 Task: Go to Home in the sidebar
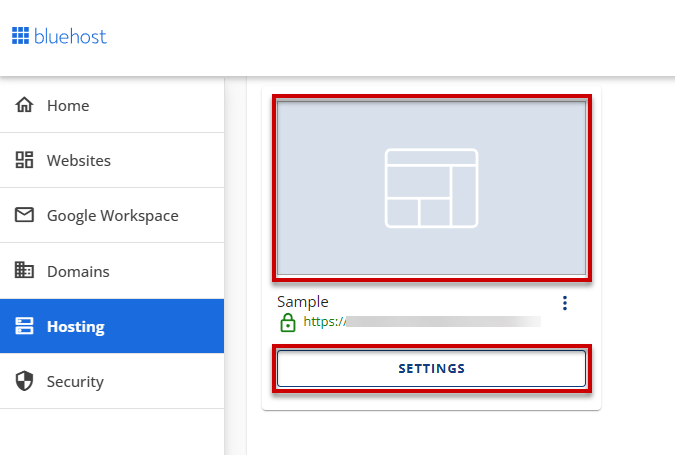point(112,105)
